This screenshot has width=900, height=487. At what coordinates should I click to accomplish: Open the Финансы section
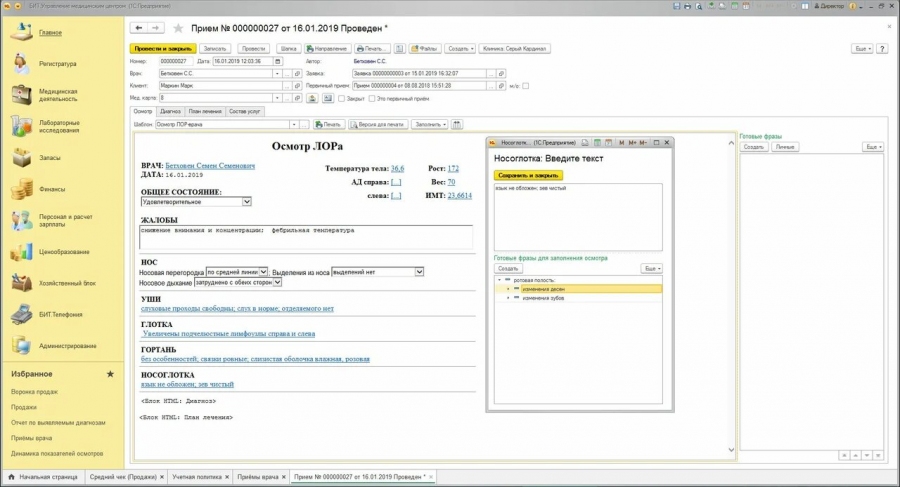(52, 189)
